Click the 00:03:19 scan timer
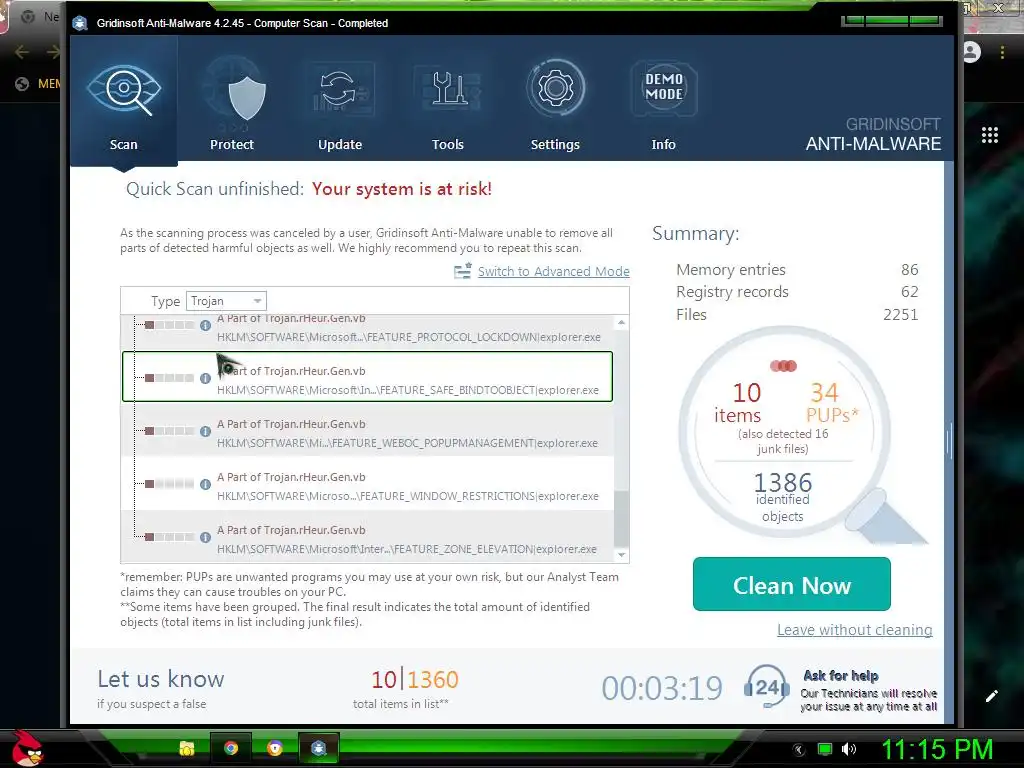The height and width of the screenshot is (768, 1024). [662, 688]
